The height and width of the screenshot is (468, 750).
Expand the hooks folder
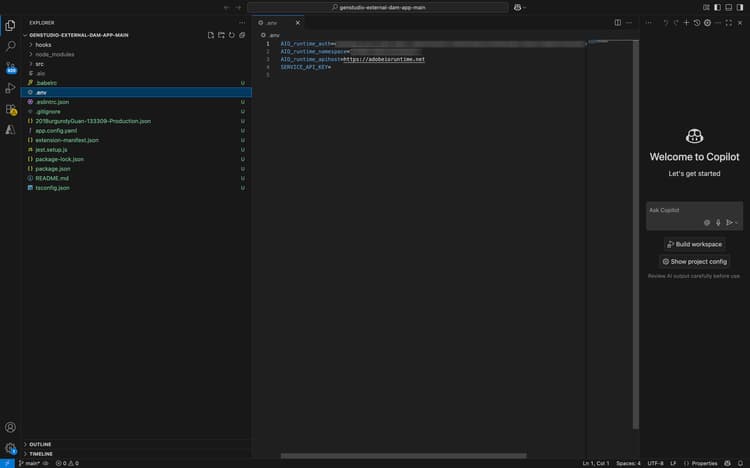[x=43, y=45]
